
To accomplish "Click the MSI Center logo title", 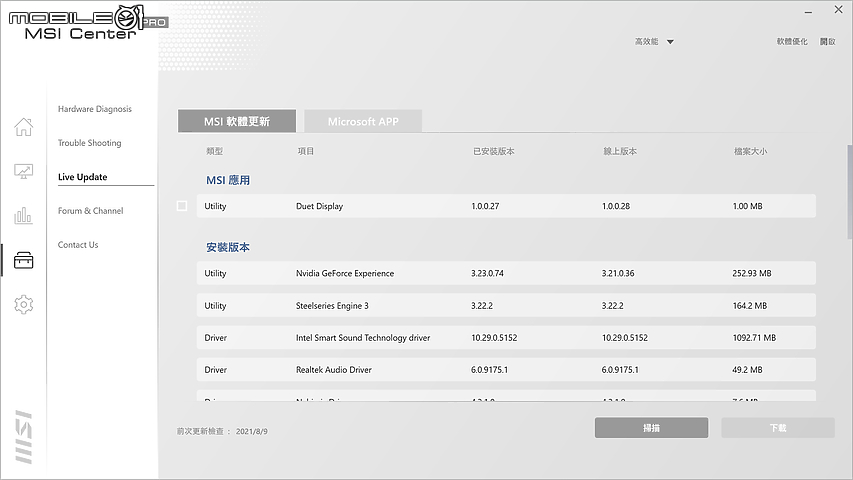I will [81, 34].
